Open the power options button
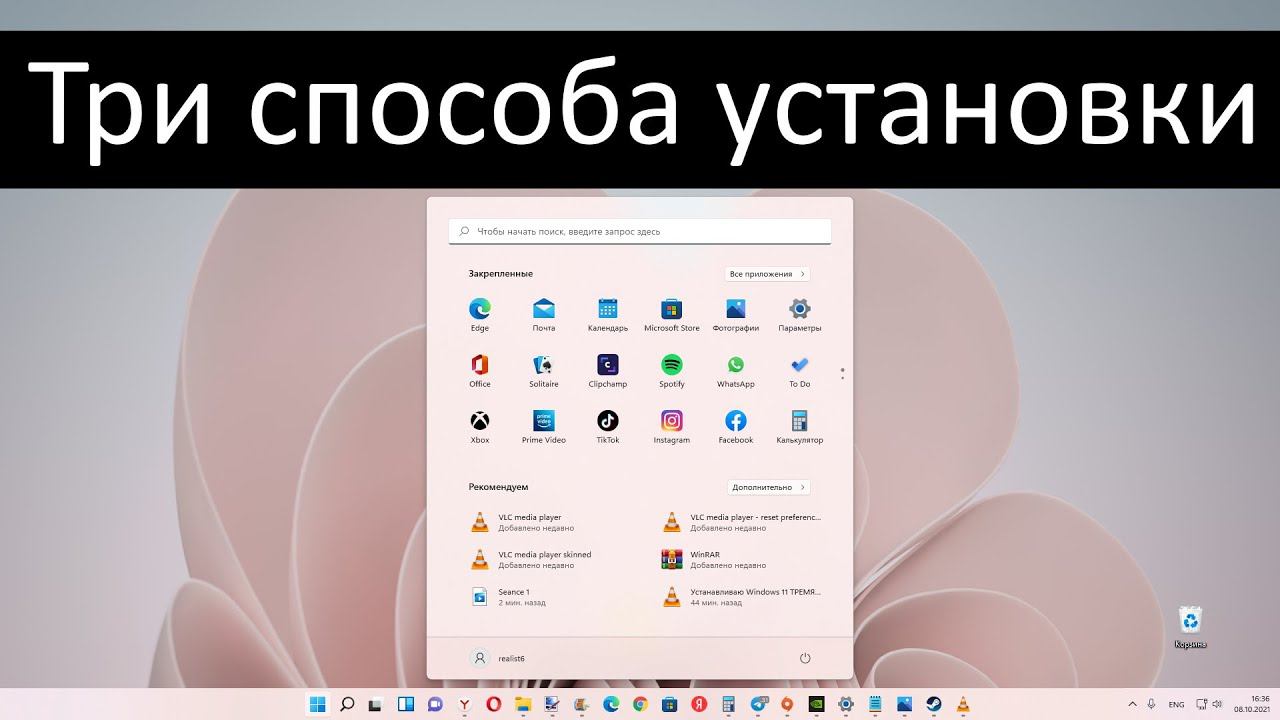The width and height of the screenshot is (1280, 720). click(805, 658)
